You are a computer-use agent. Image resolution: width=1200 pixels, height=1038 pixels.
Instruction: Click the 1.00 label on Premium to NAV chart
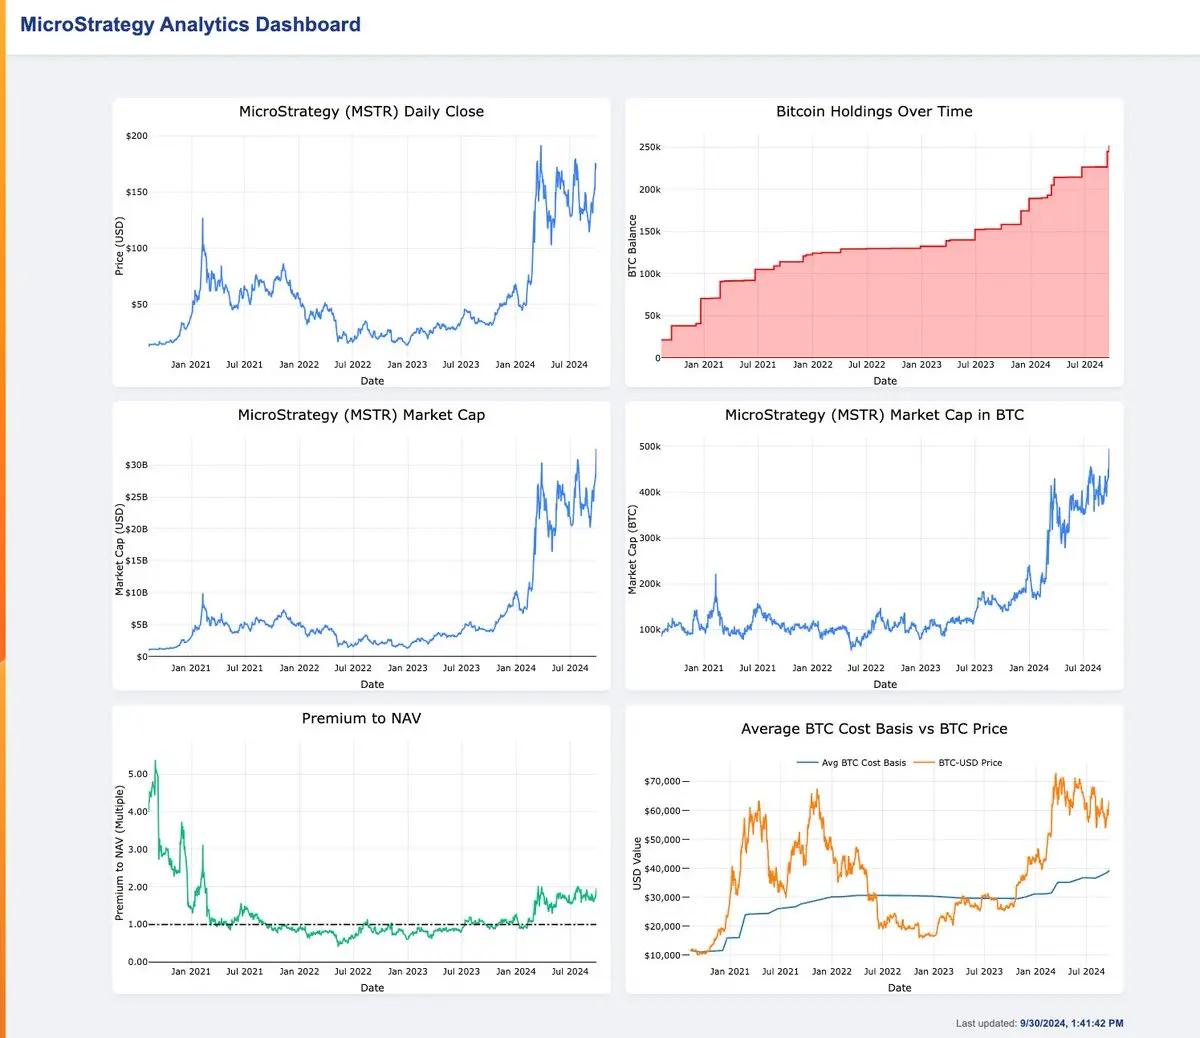click(x=138, y=925)
